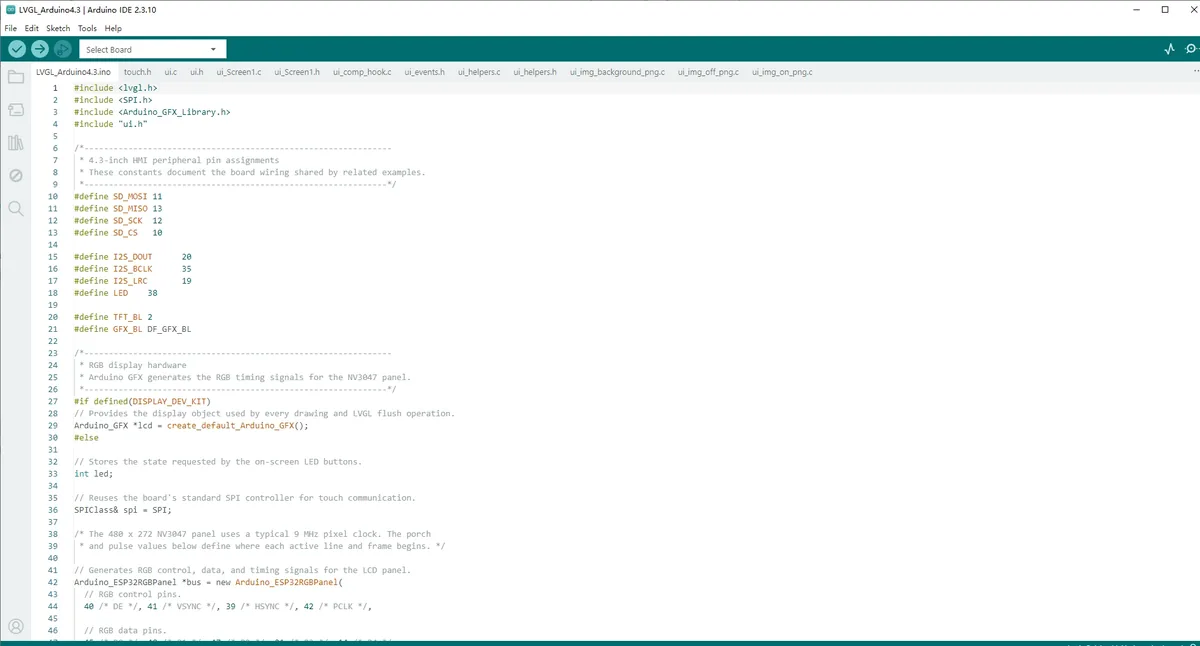The width and height of the screenshot is (1200, 646).
Task: Switch to the ui_helpers.h tab
Action: (535, 72)
